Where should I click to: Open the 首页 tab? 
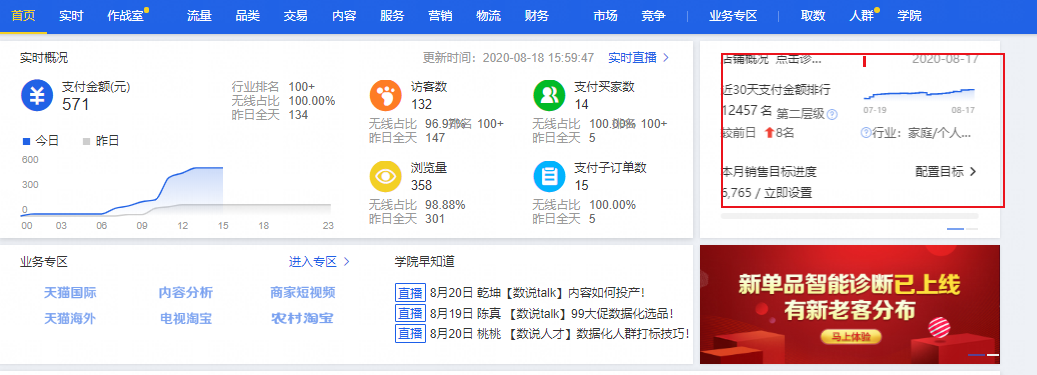[x=23, y=16]
